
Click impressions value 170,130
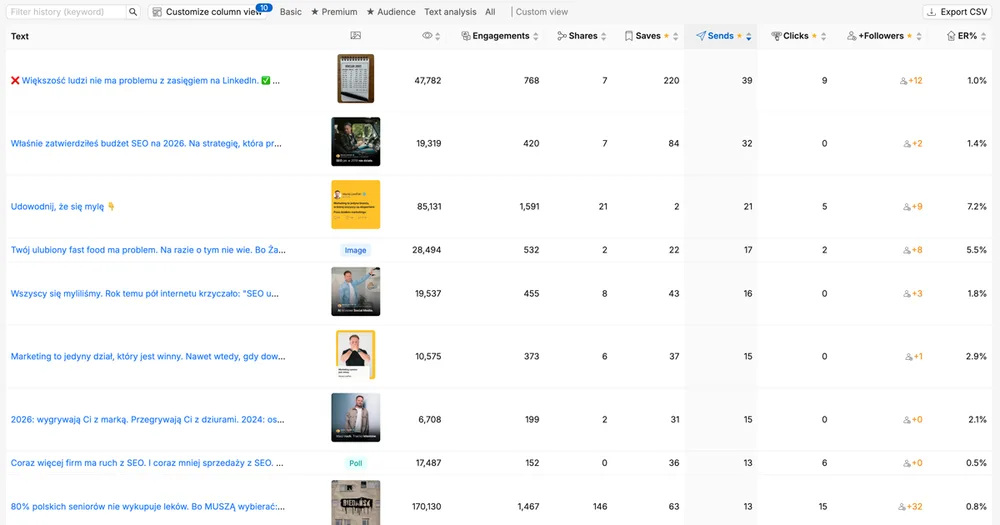coord(427,507)
